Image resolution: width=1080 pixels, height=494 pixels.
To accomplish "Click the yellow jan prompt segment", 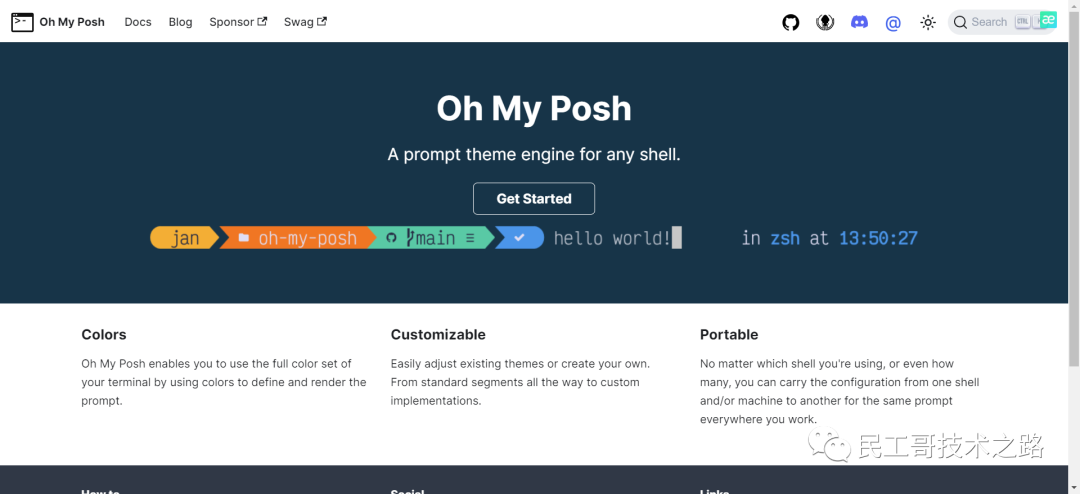I will [x=185, y=238].
